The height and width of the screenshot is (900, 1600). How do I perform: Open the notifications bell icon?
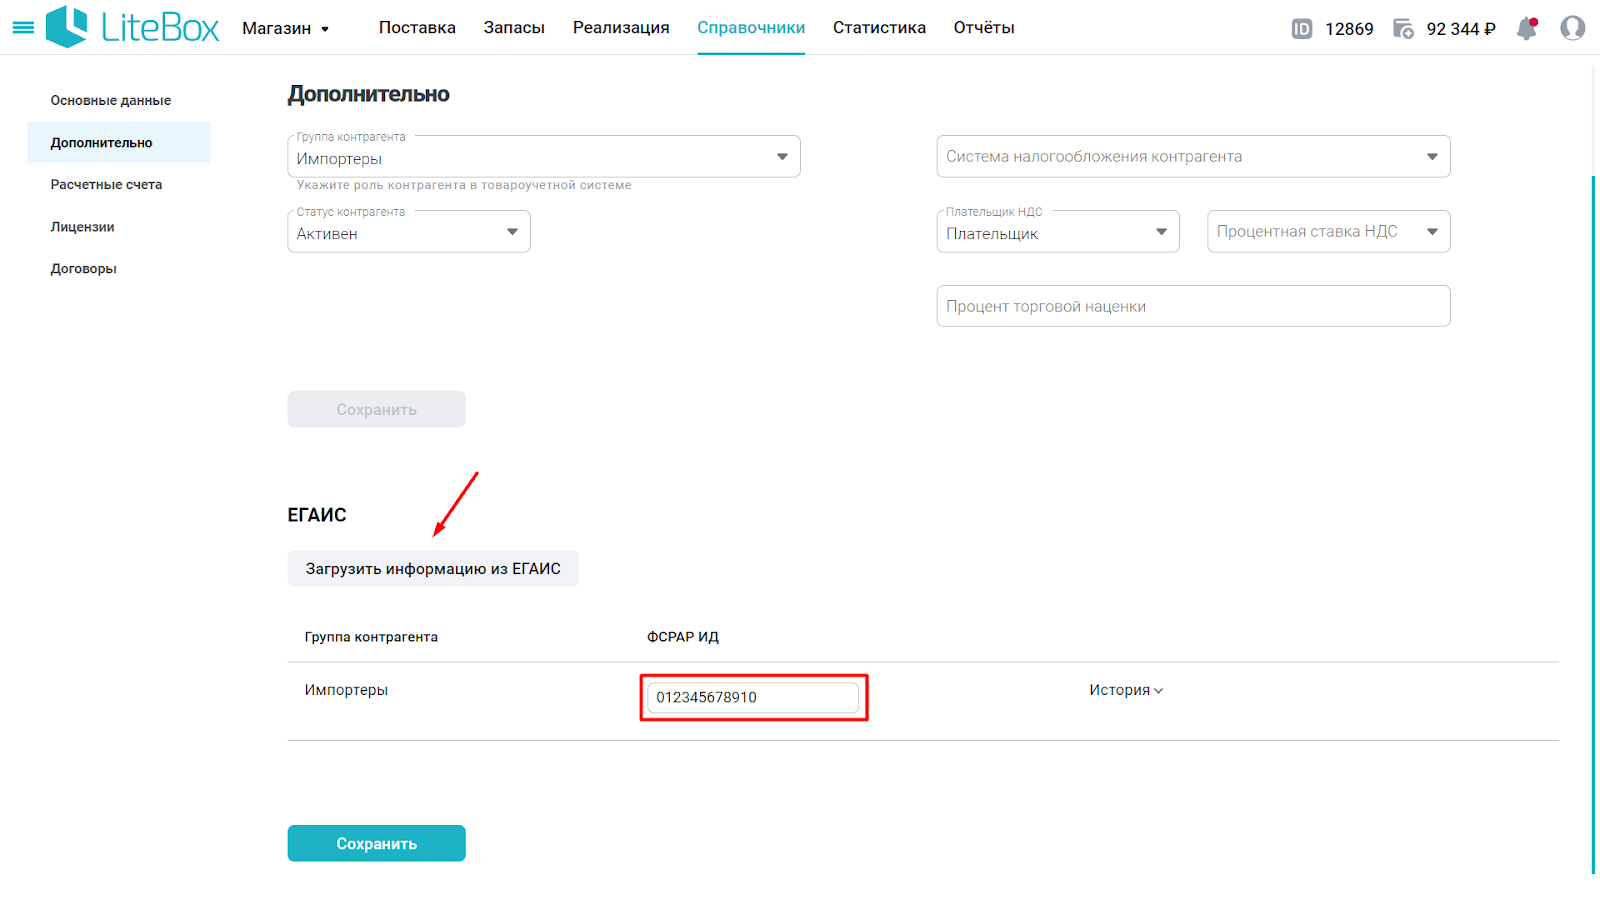tap(1527, 28)
